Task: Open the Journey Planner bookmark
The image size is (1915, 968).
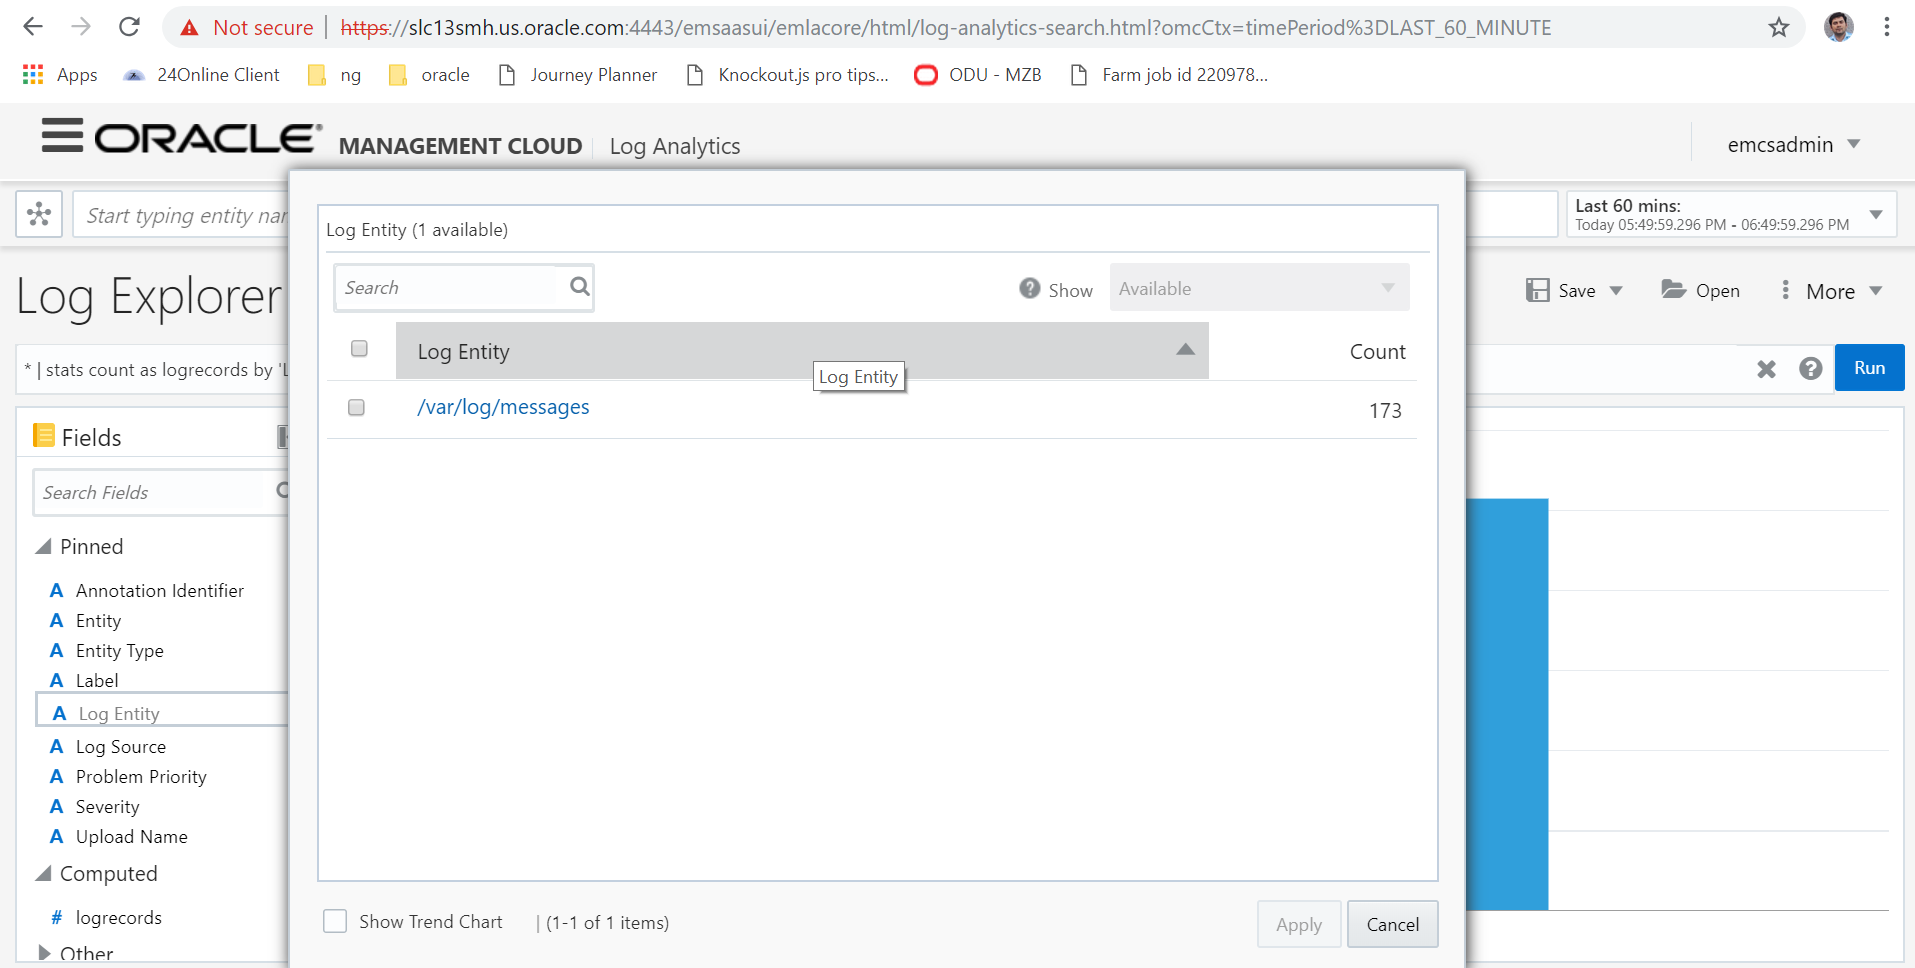Action: point(577,75)
